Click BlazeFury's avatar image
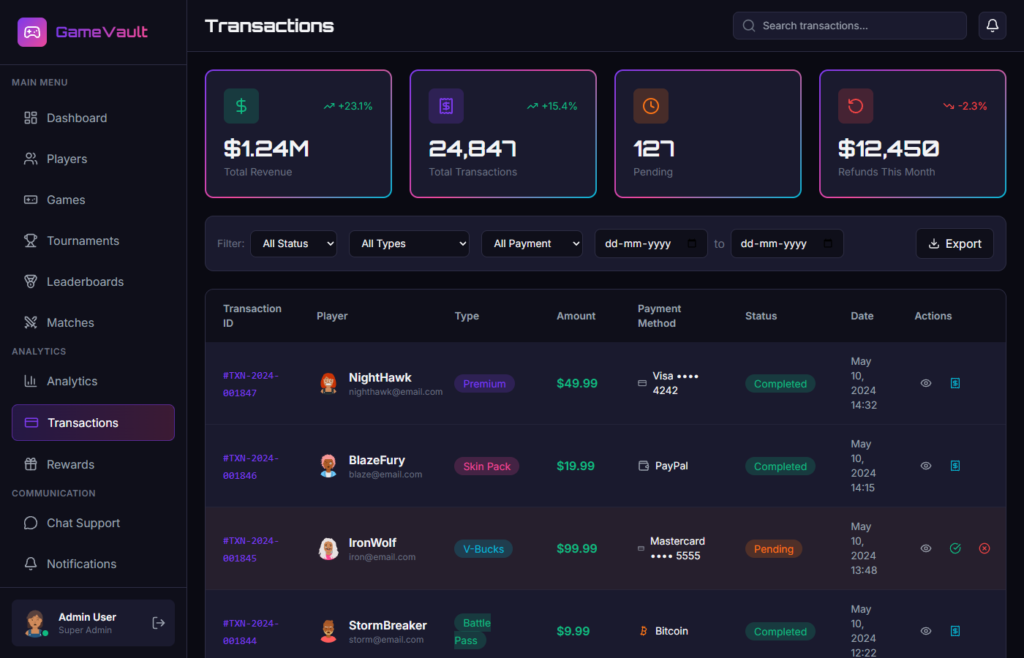The width and height of the screenshot is (1024, 658). pyautogui.click(x=328, y=466)
